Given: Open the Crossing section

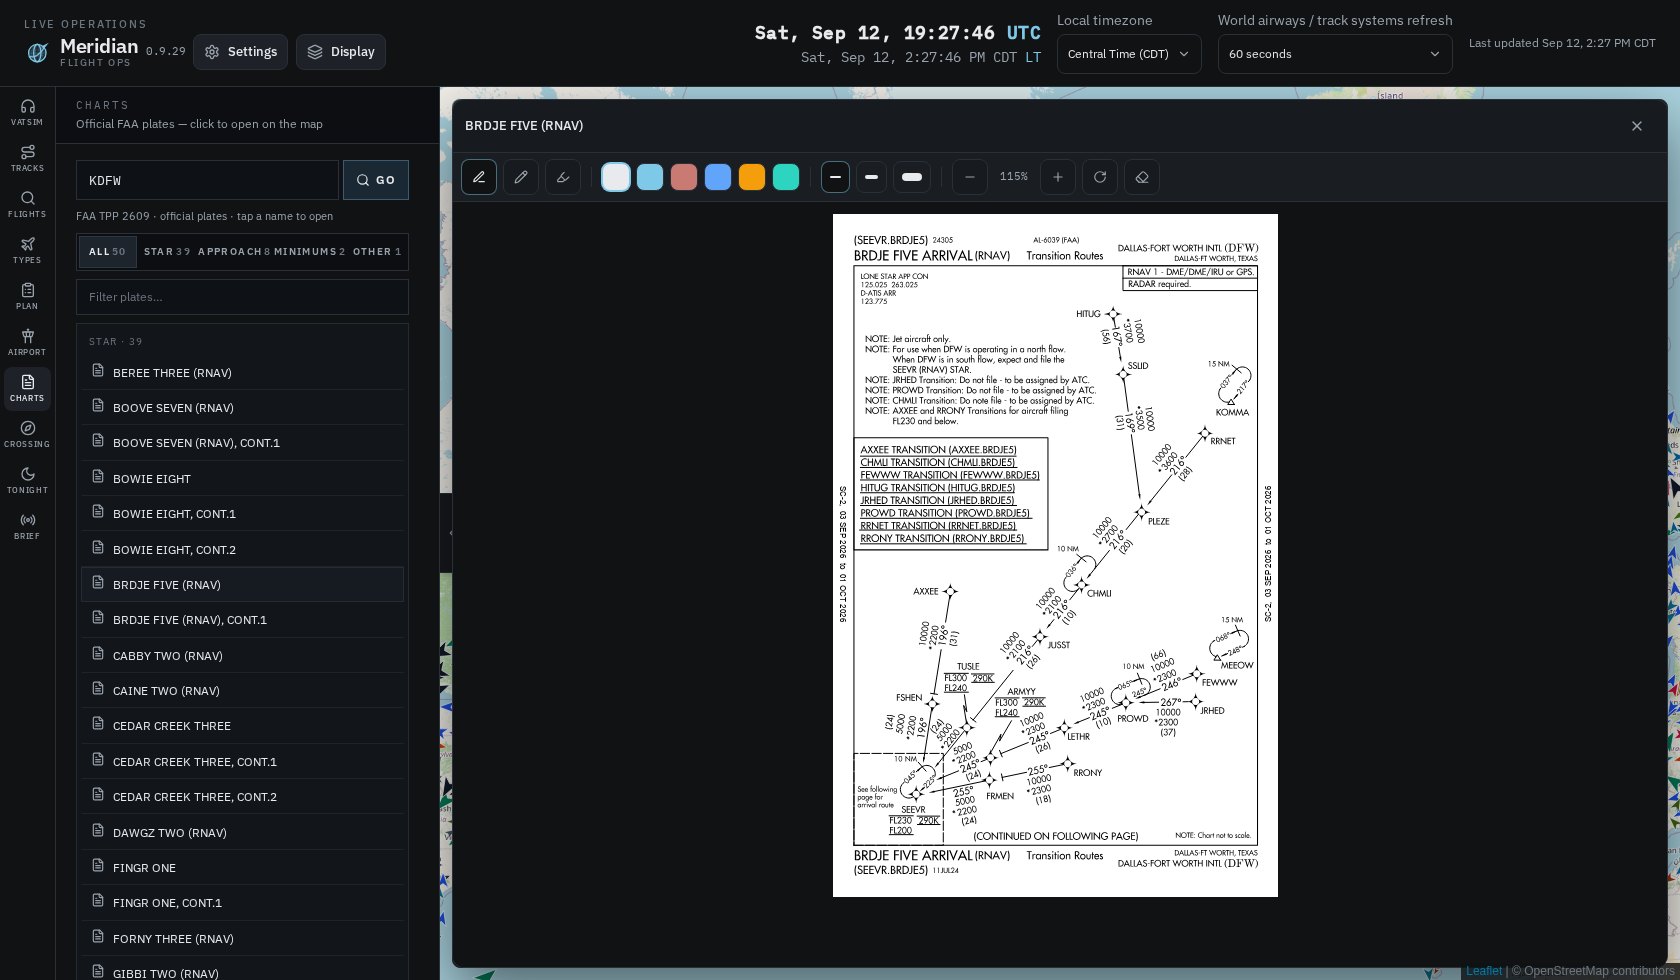Looking at the screenshot, I should 27,434.
